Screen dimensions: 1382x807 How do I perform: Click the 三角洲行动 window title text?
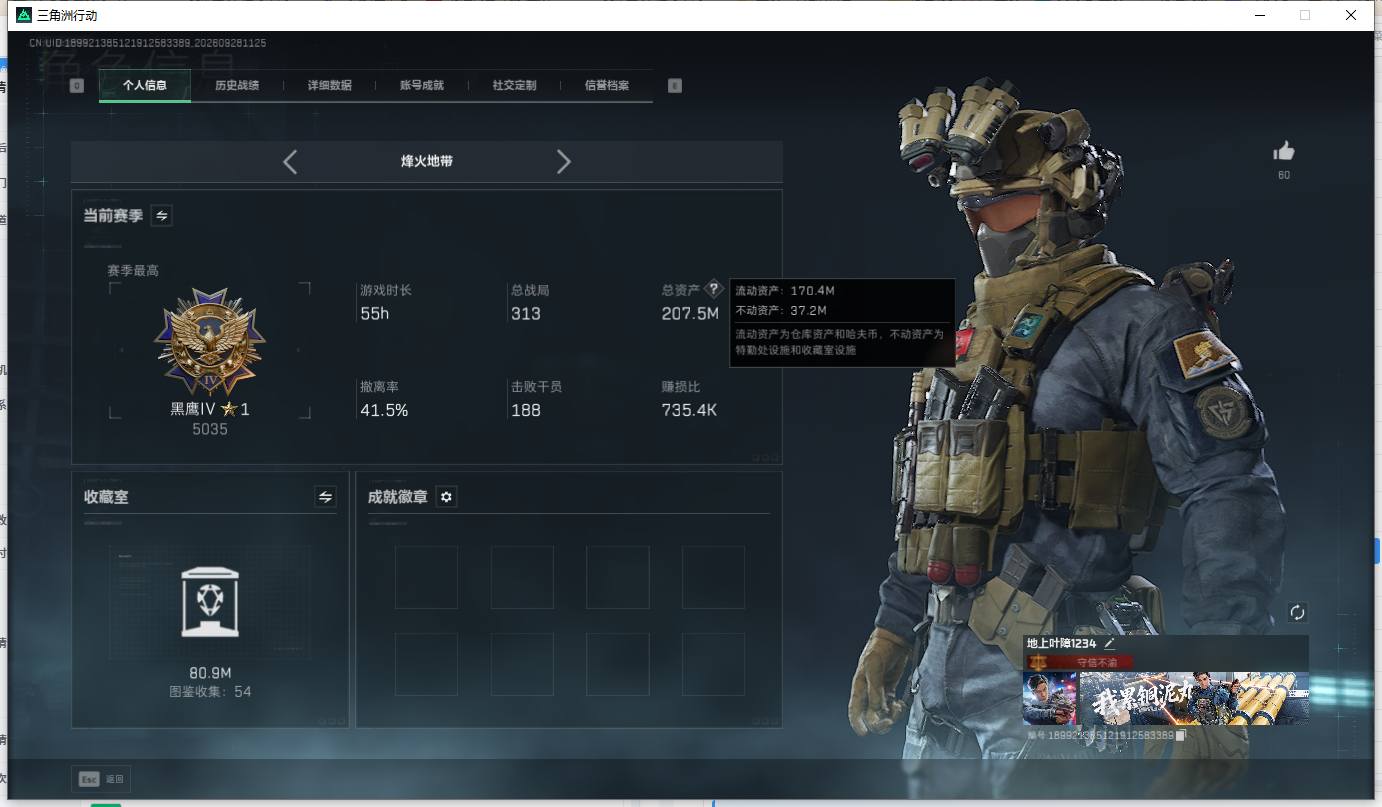67,16
